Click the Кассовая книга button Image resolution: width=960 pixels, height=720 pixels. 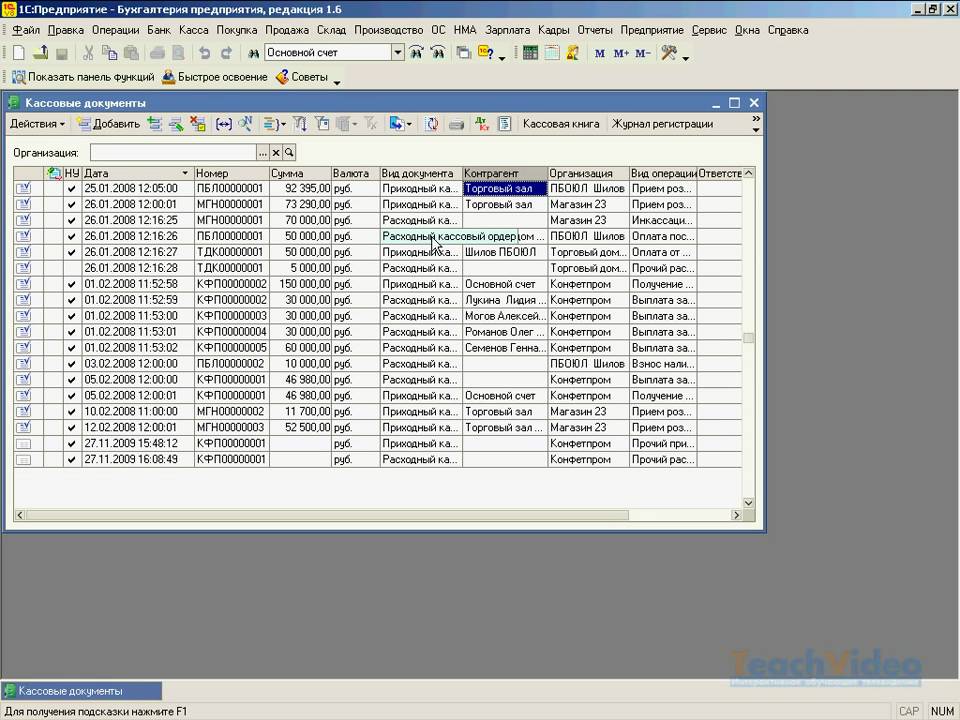pos(561,124)
